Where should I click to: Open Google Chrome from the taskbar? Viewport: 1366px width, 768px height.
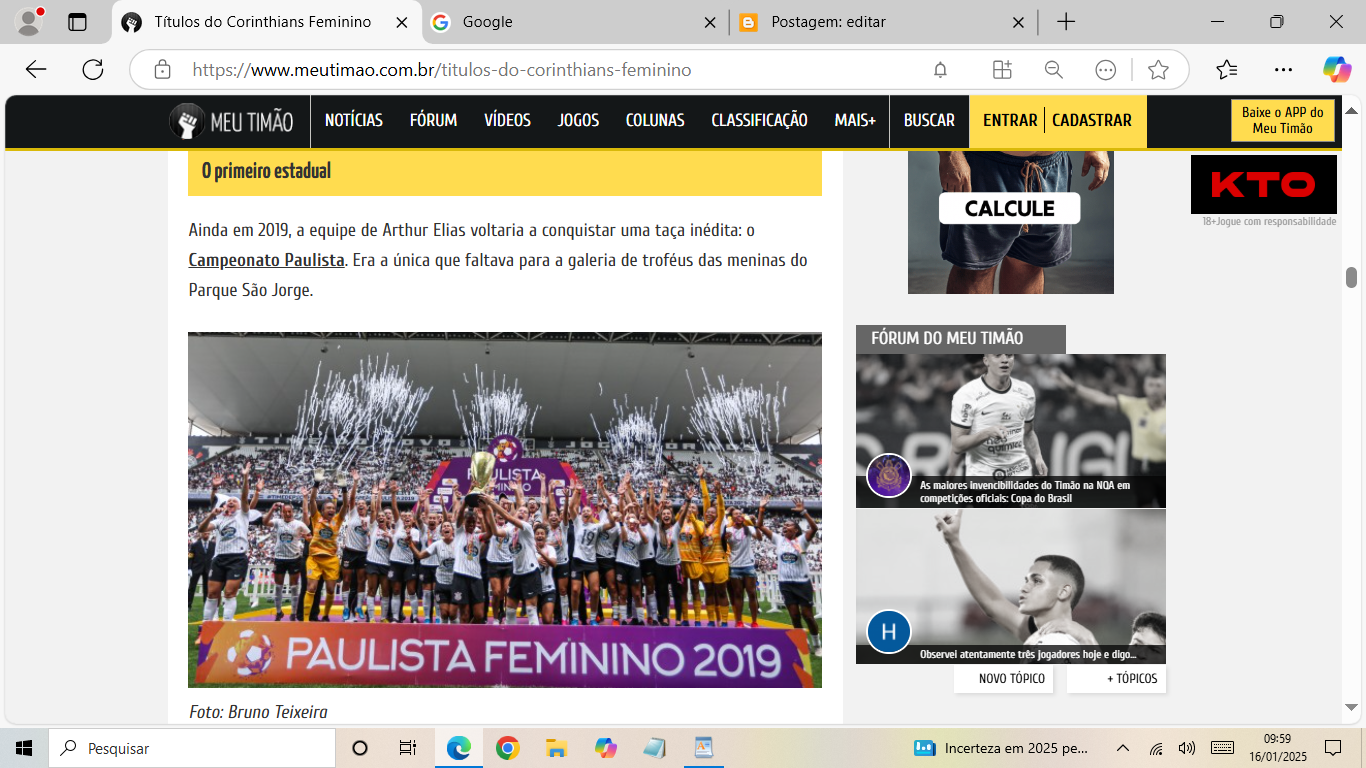pyautogui.click(x=507, y=748)
